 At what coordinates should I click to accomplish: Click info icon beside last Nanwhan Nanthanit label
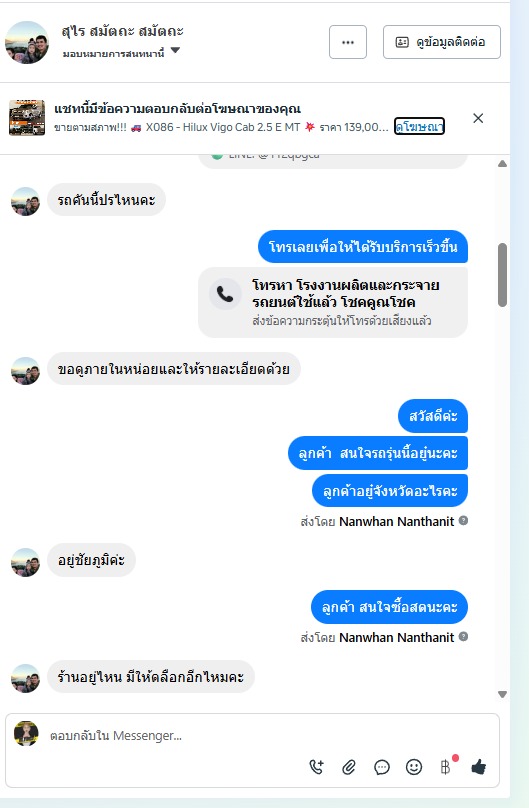point(463,636)
